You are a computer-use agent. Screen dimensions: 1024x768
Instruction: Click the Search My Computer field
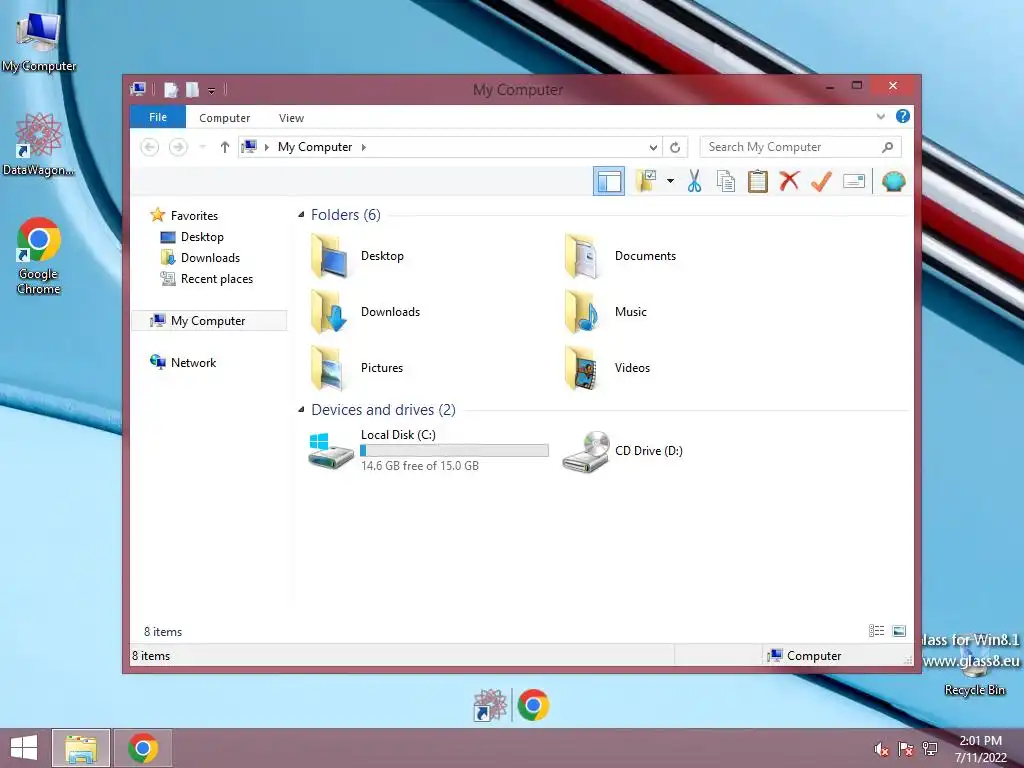tap(801, 147)
